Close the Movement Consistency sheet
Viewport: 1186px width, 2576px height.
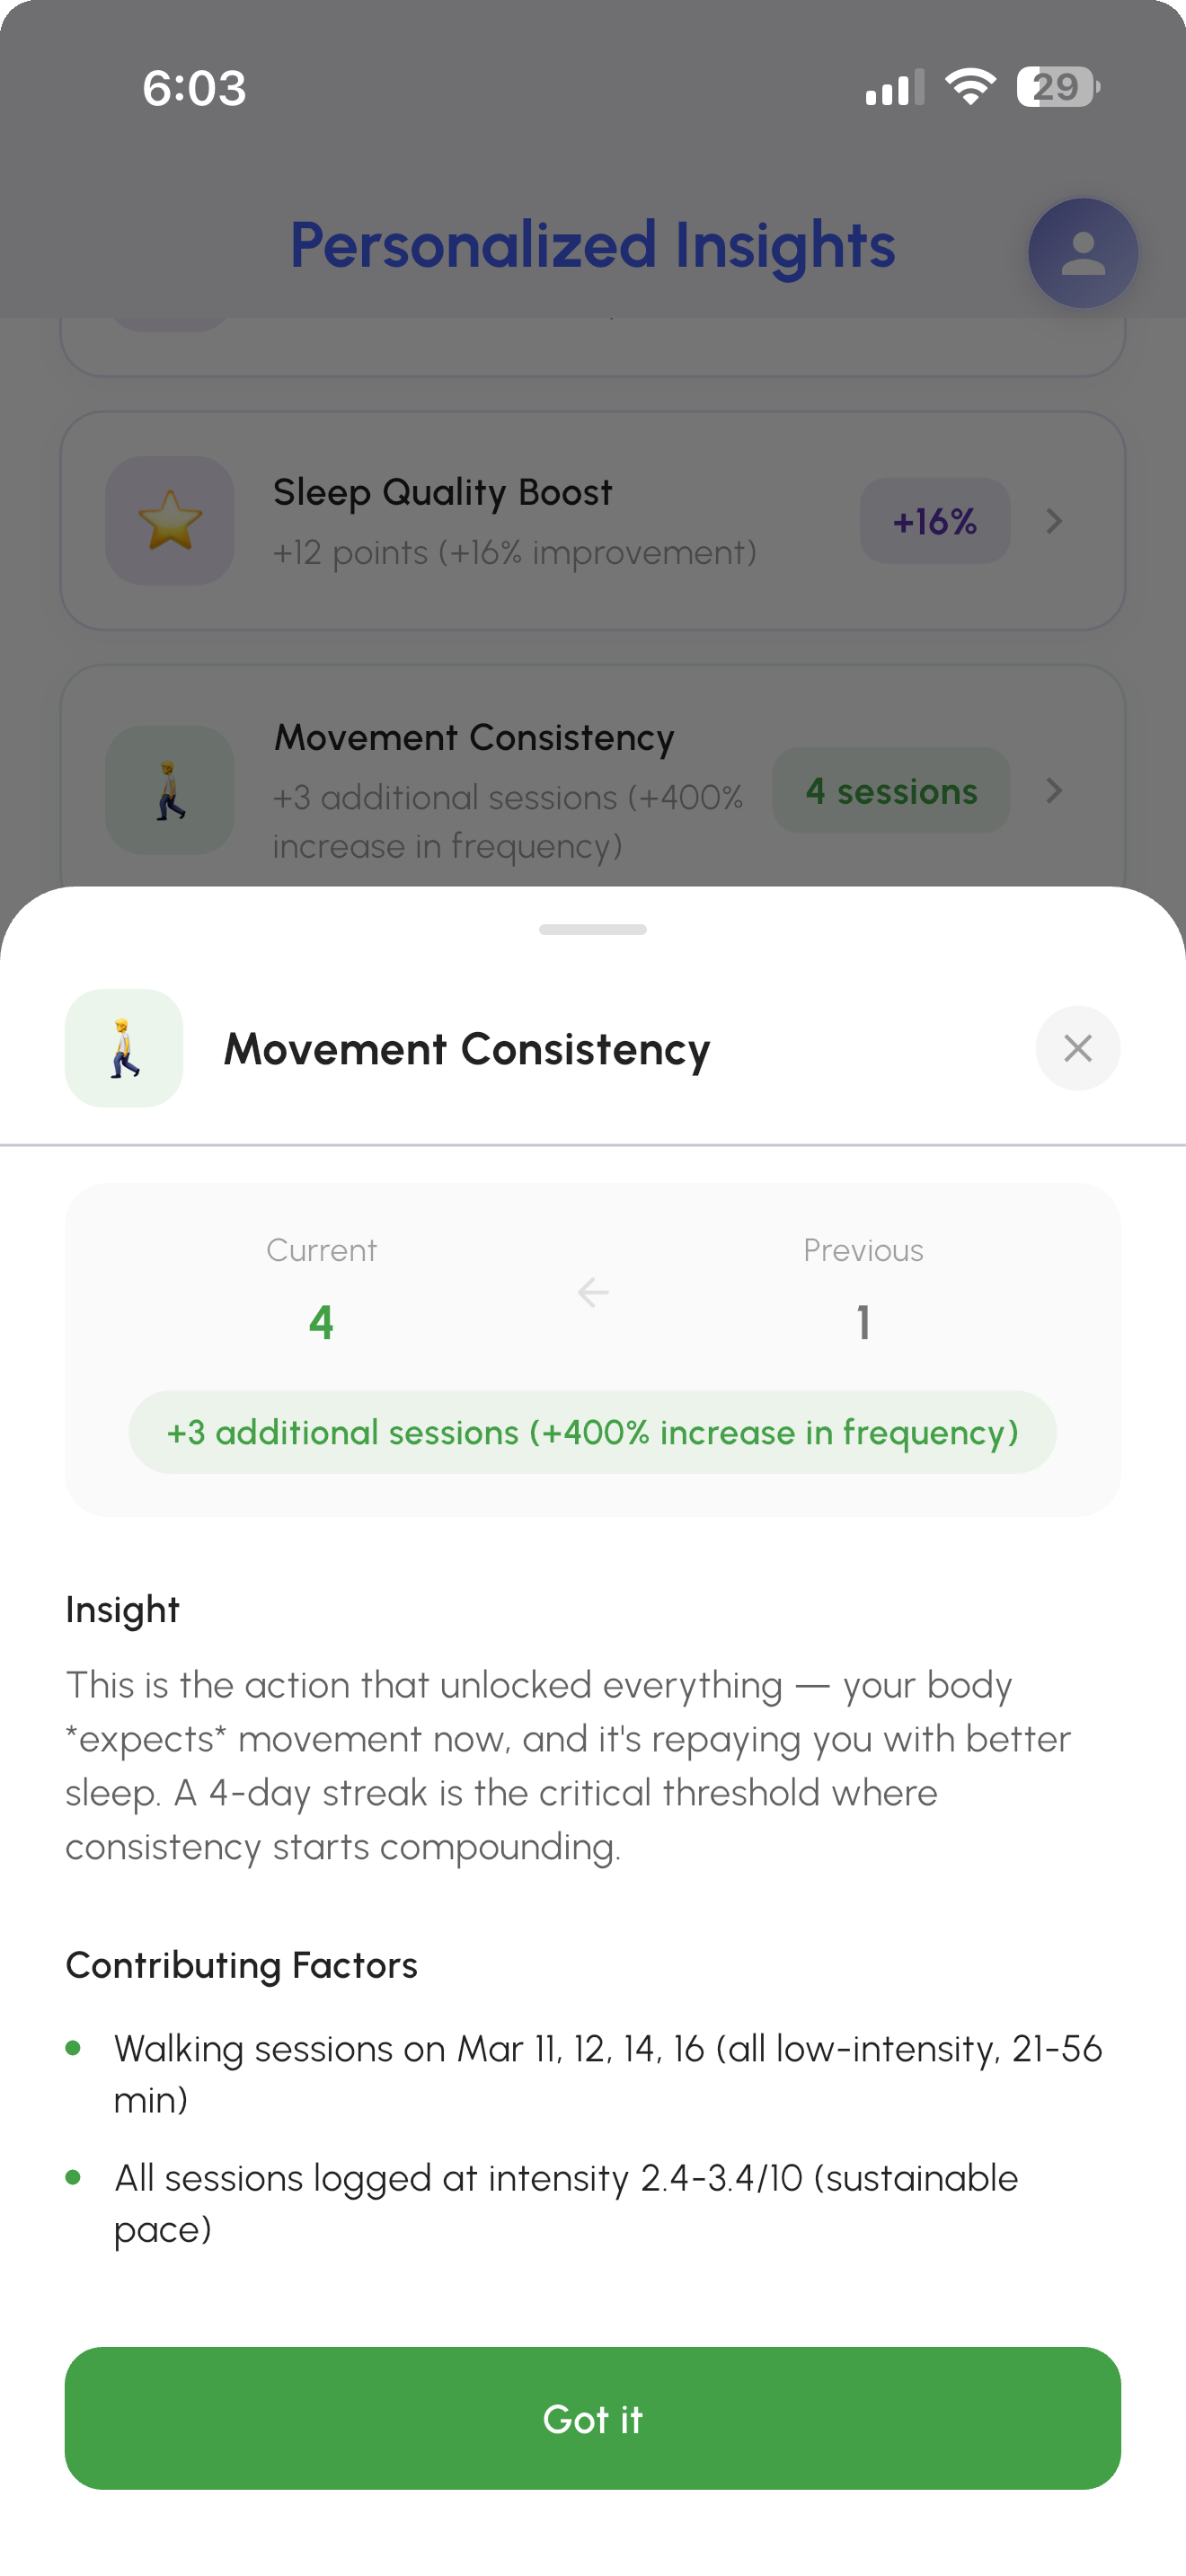tap(1078, 1048)
